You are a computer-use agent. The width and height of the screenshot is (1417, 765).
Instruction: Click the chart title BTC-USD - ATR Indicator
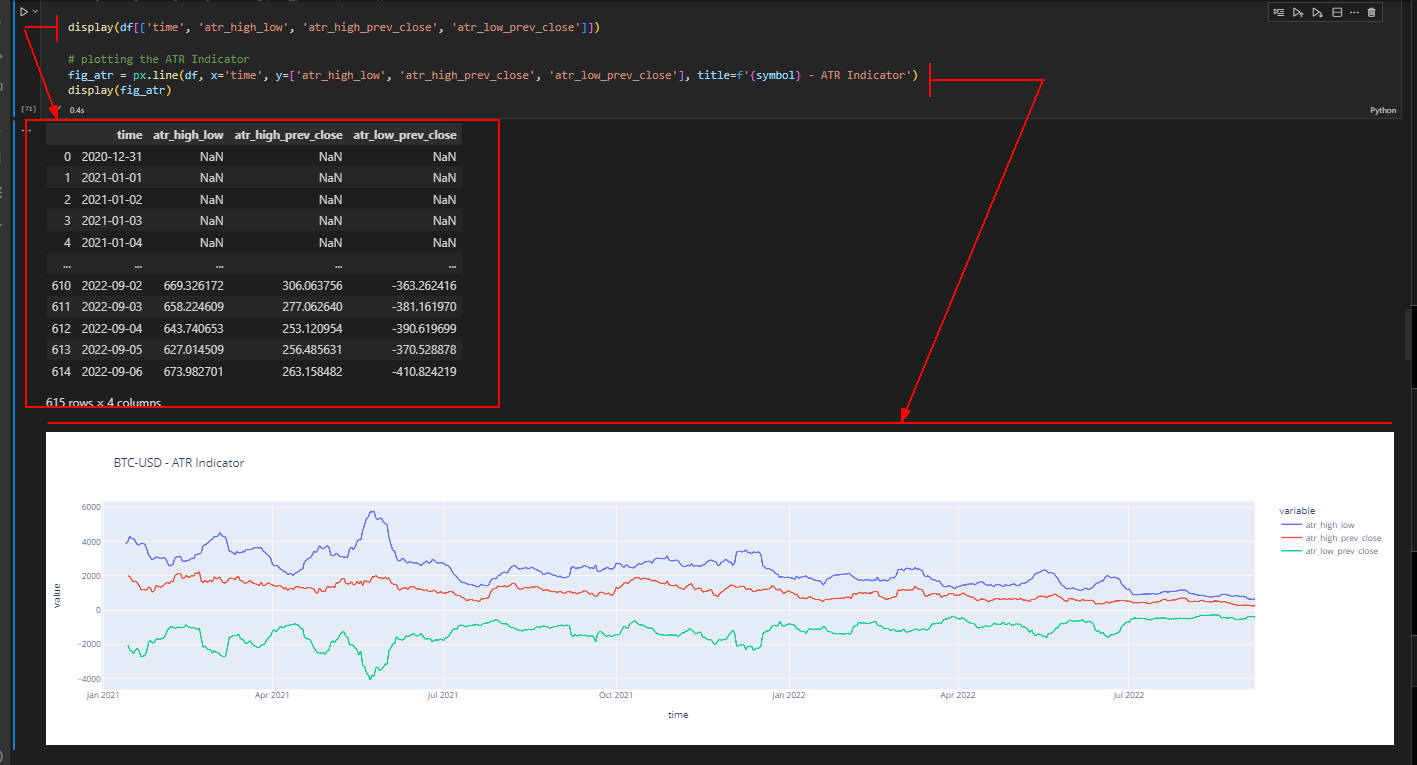pyautogui.click(x=179, y=463)
